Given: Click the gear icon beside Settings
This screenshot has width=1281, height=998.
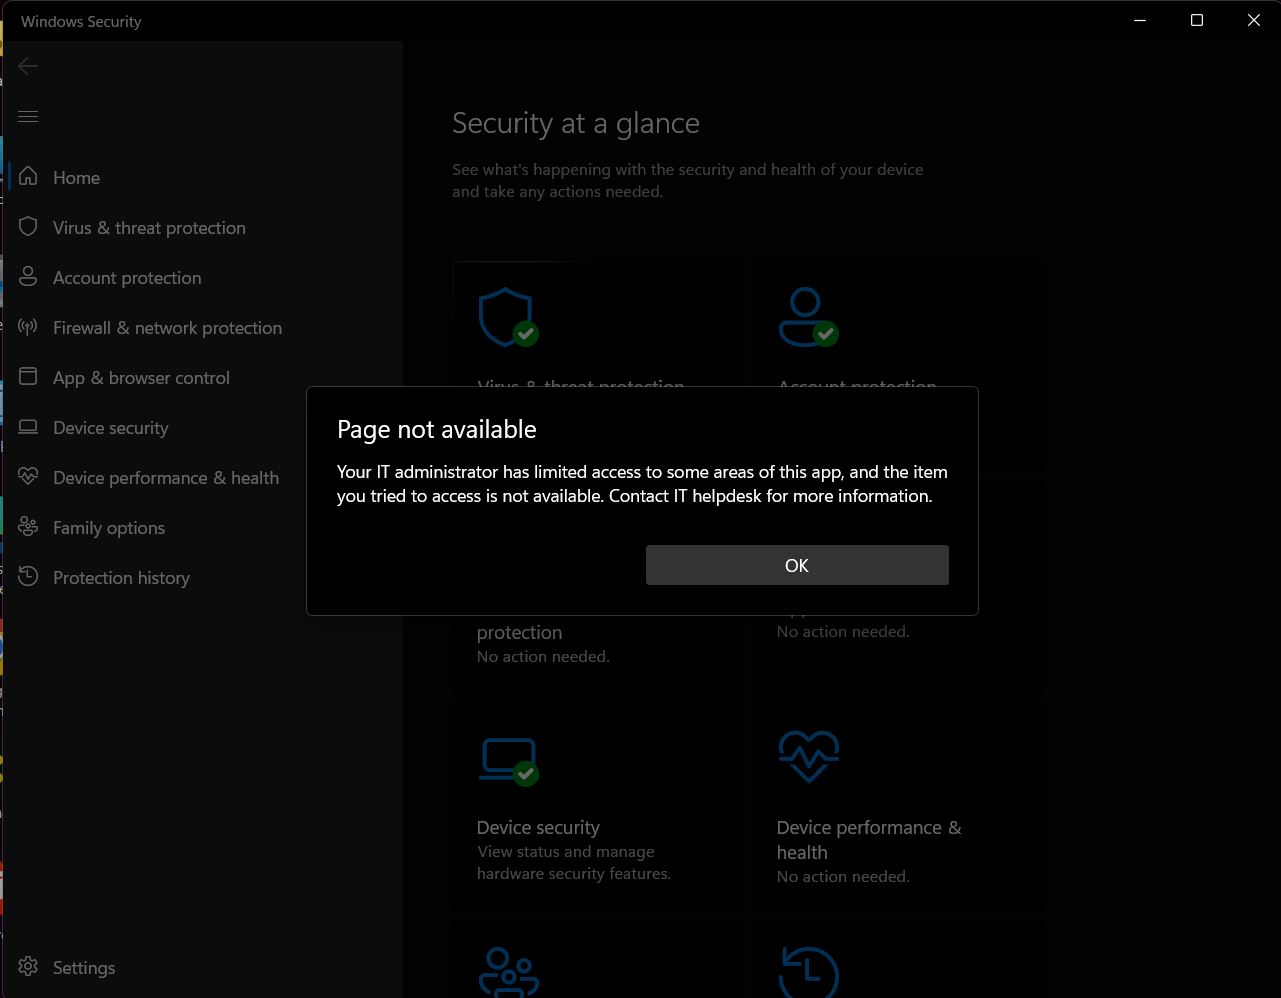Looking at the screenshot, I should 28,967.
